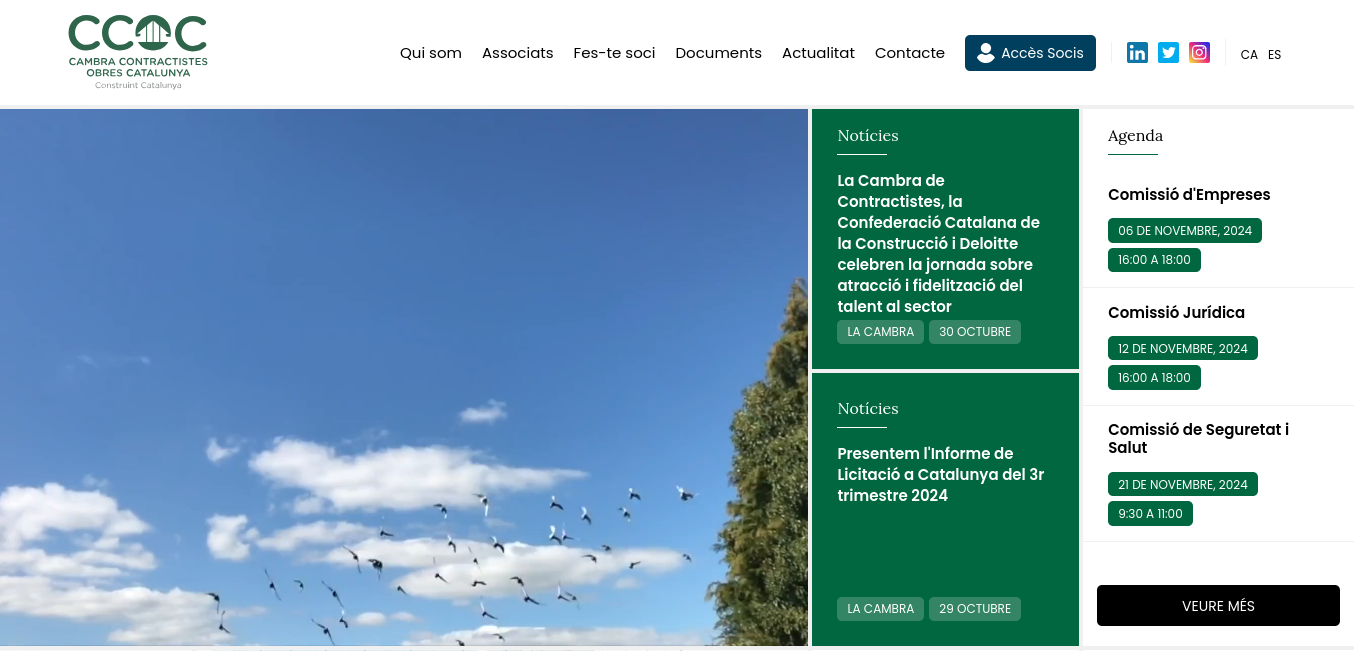Screen dimensions: 1366x651
Task: Click the 06 DE NOVEMBRE, 2024 date badge
Action: pos(1185,231)
